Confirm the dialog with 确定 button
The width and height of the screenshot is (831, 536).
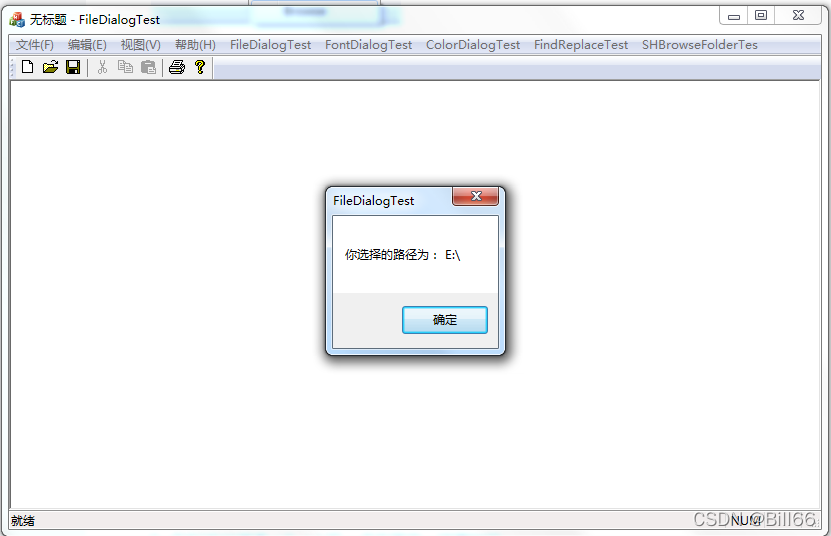point(445,320)
